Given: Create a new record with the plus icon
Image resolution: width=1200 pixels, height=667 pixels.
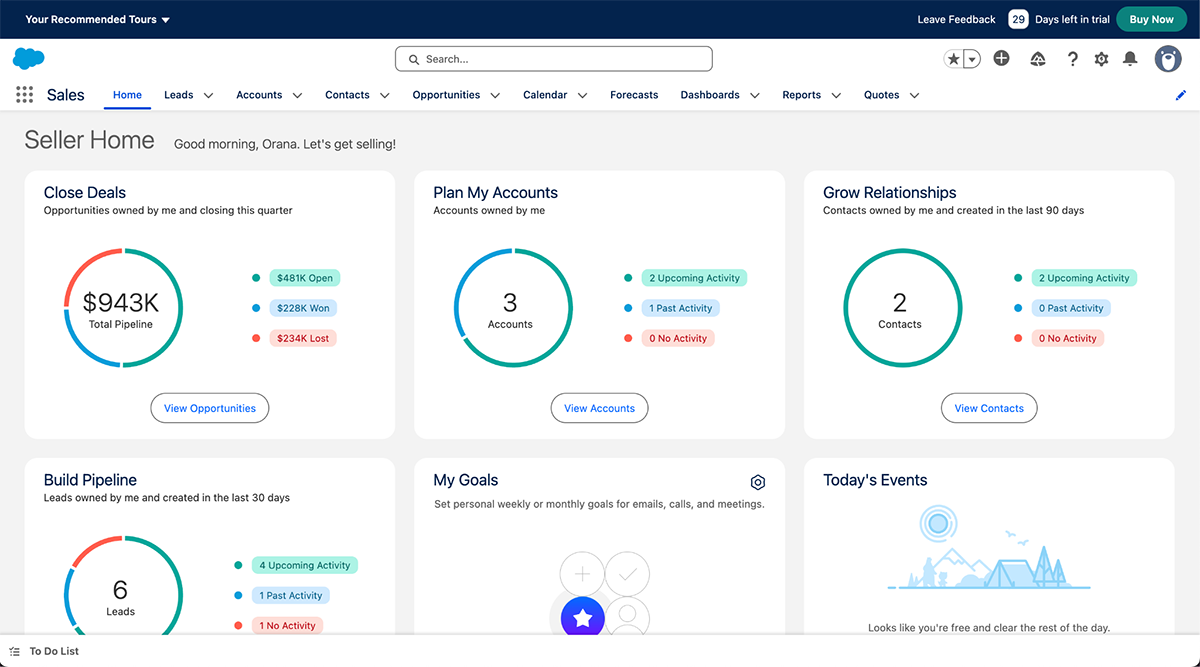Looking at the screenshot, I should (x=1001, y=59).
